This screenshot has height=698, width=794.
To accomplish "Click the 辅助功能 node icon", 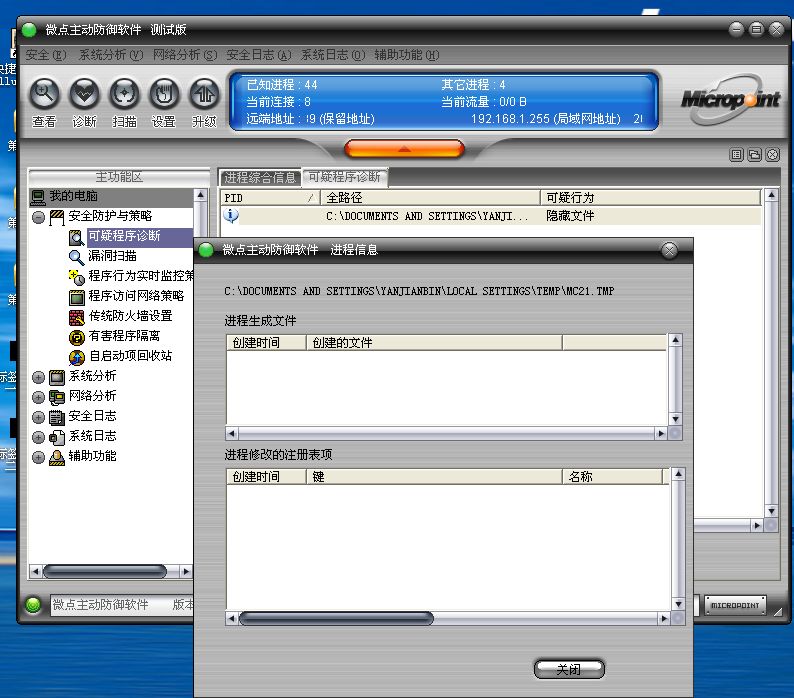I will click(57, 457).
